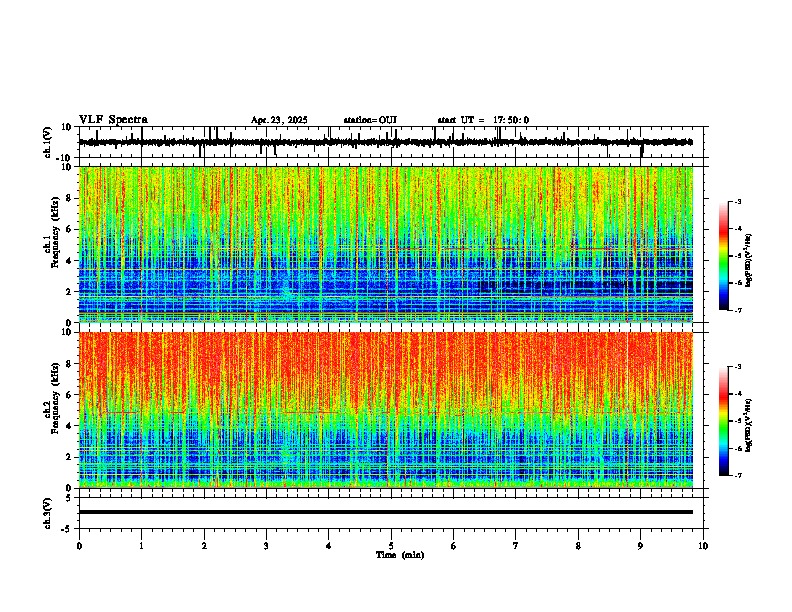
Task: Click the "ch.1(V)" waveform axis label
Action: pos(47,142)
